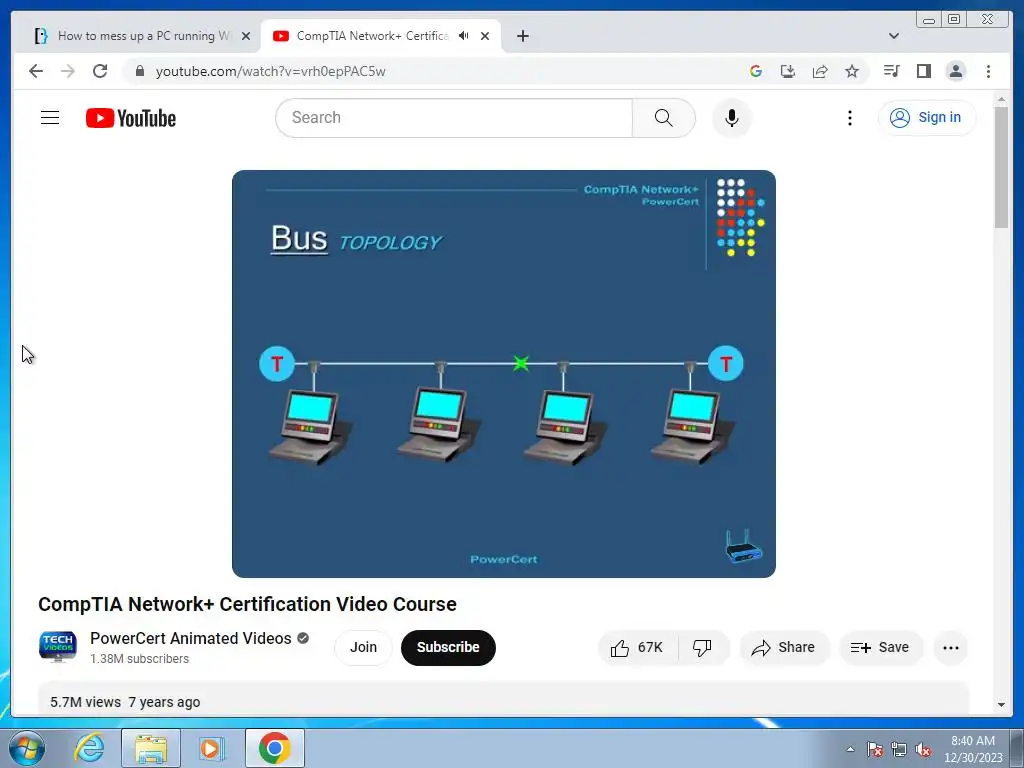Click the Join button
This screenshot has width=1024, height=768.
[363, 647]
